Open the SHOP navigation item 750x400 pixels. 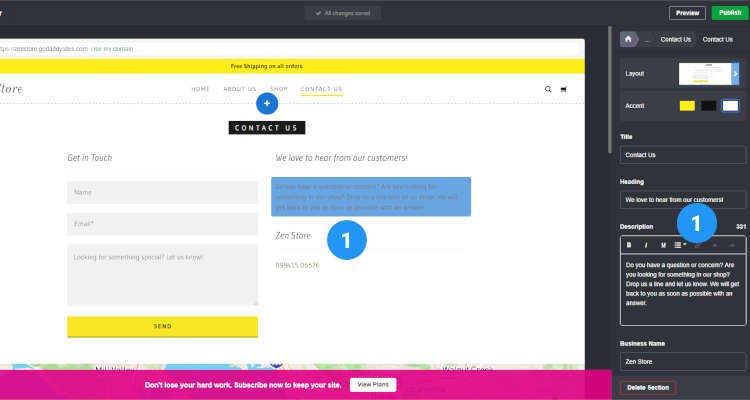[279, 89]
